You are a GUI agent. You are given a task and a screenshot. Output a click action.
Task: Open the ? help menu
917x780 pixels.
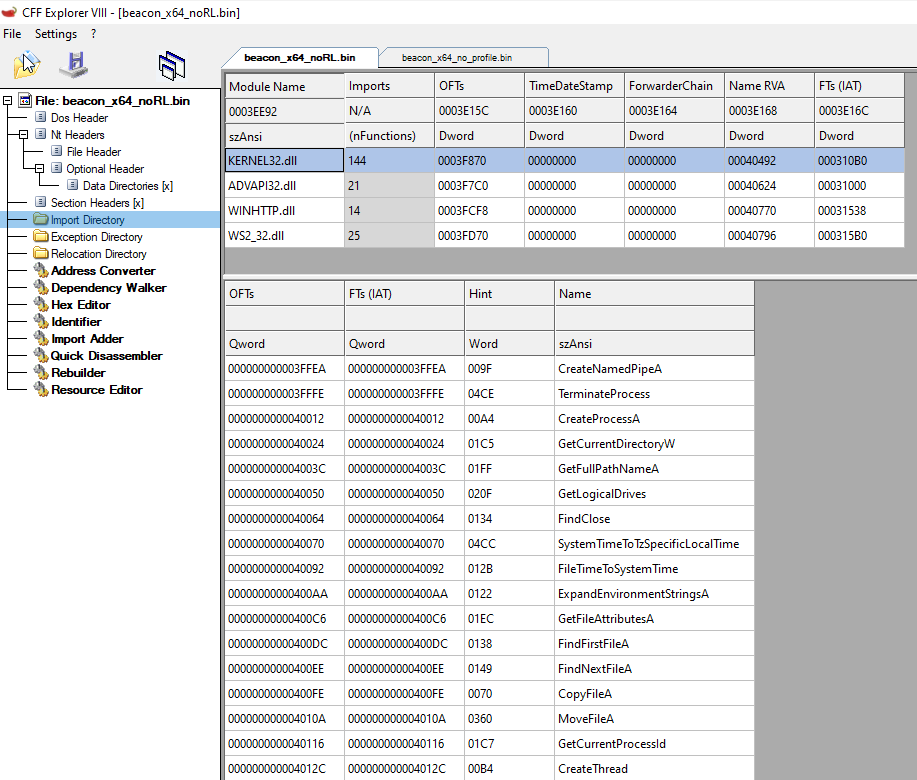tap(94, 34)
